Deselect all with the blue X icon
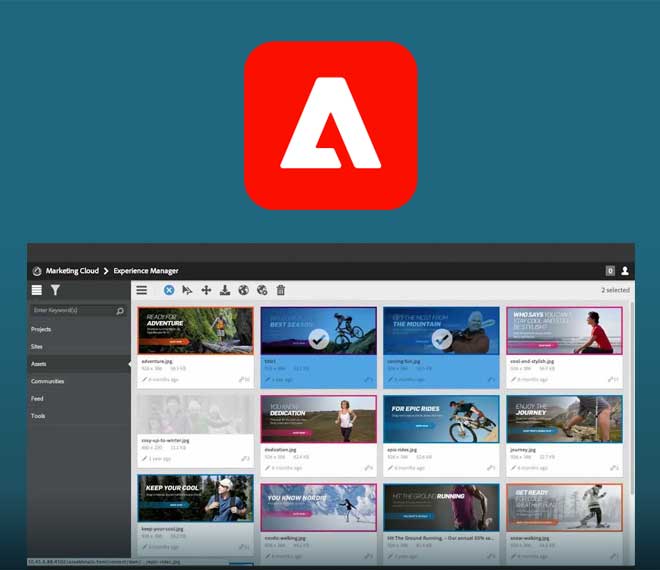The image size is (660, 570). pyautogui.click(x=169, y=290)
